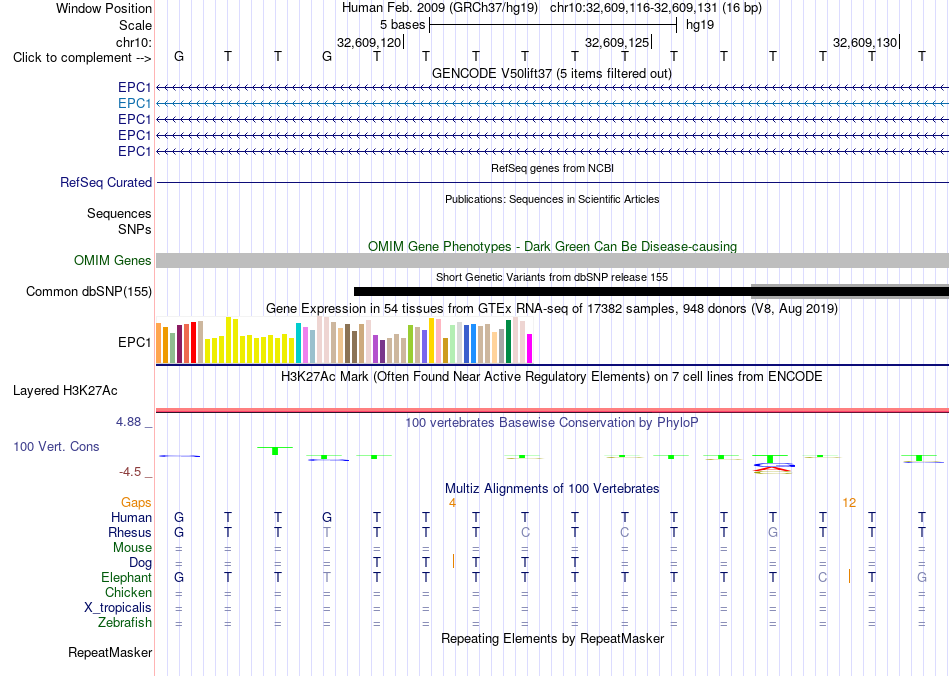
Task: Click 'Multiz Alignments of 100 Vertebrates' title
Action: tap(552, 488)
